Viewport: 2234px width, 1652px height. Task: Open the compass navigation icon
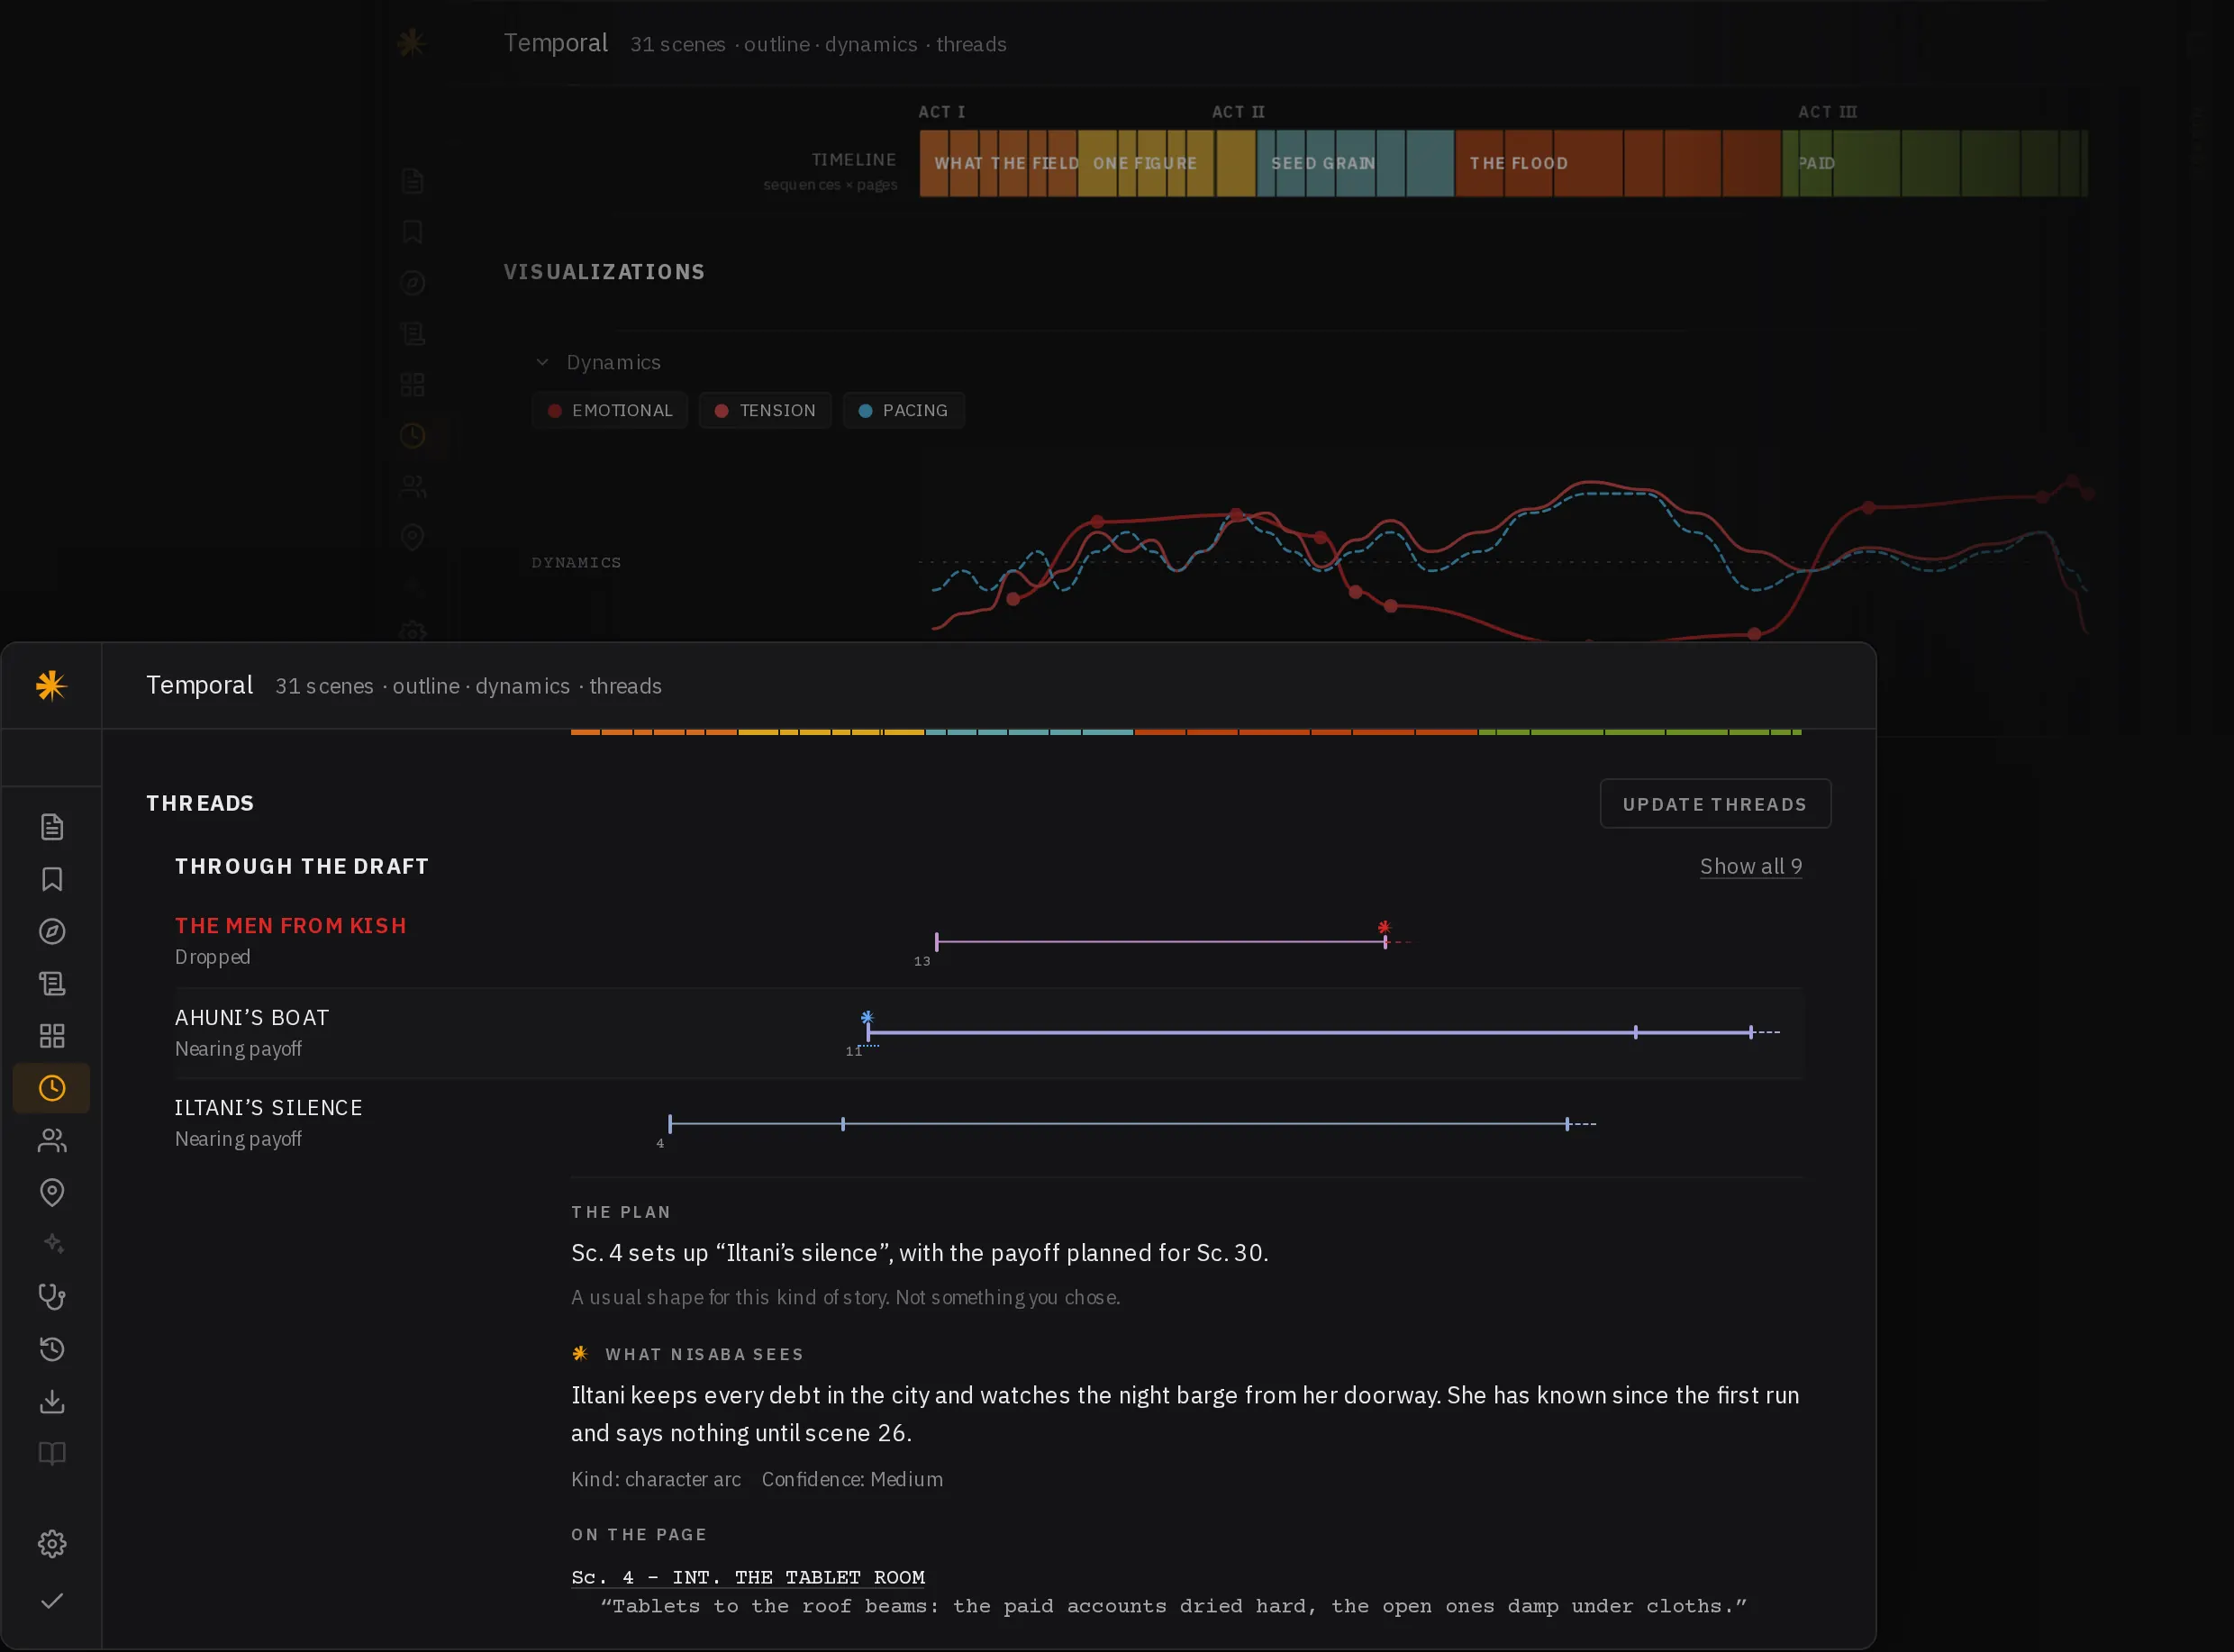pyautogui.click(x=52, y=931)
